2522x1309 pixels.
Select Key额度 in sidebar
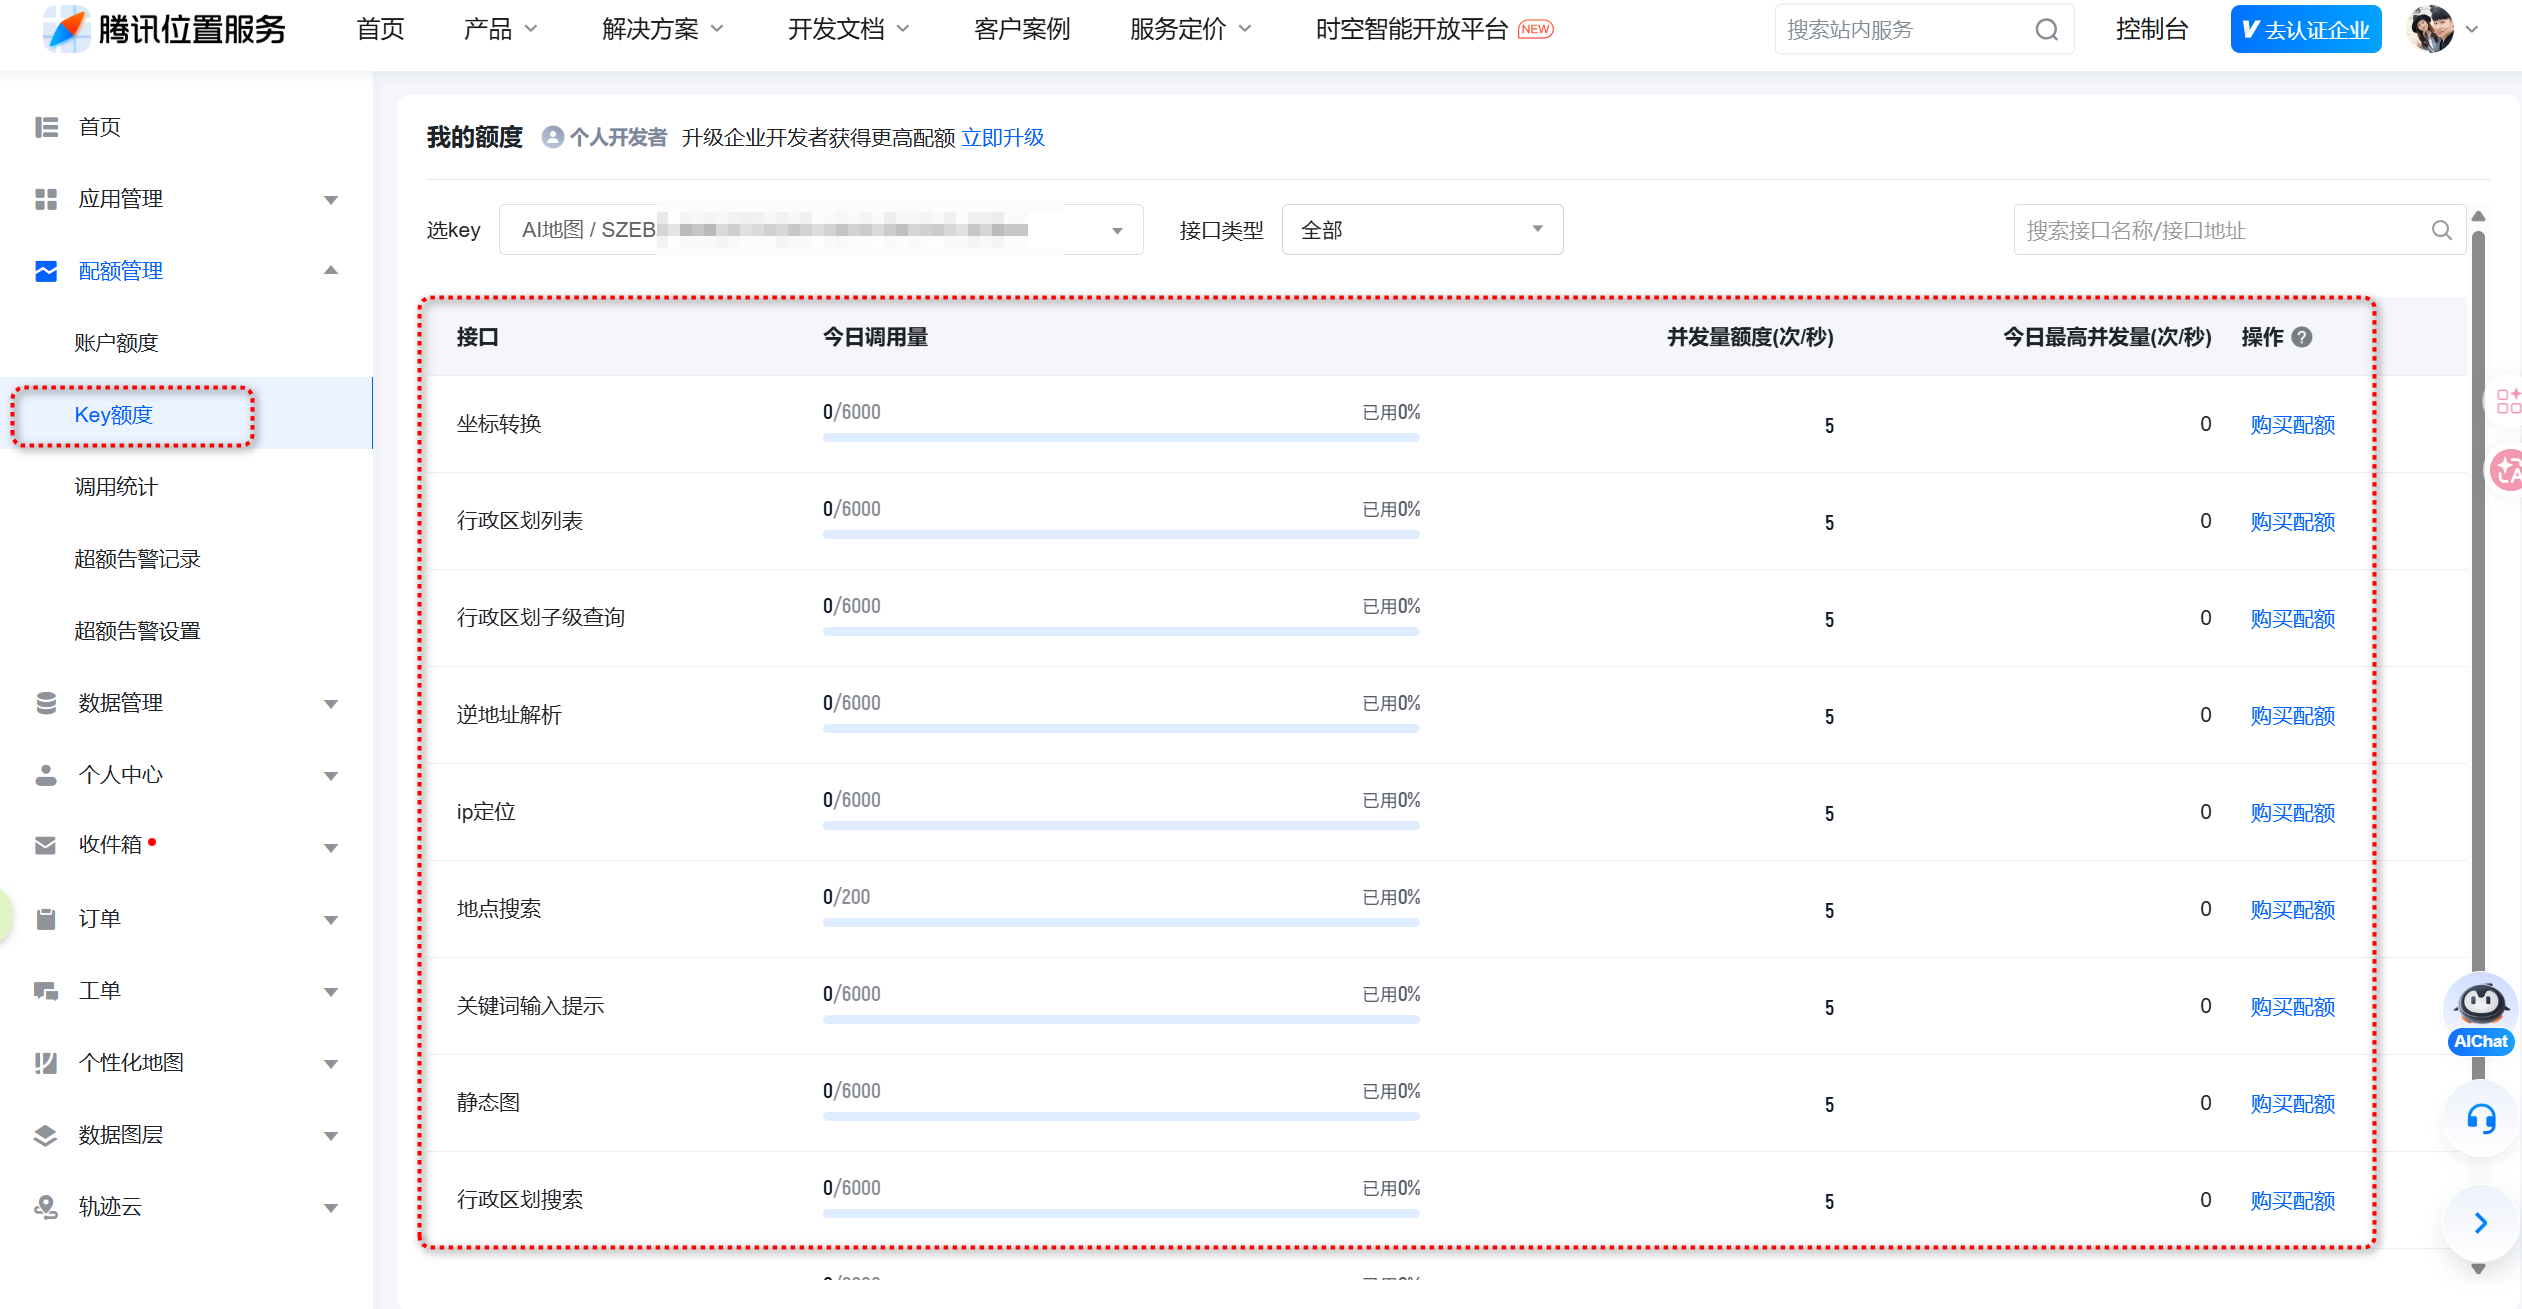[x=113, y=415]
